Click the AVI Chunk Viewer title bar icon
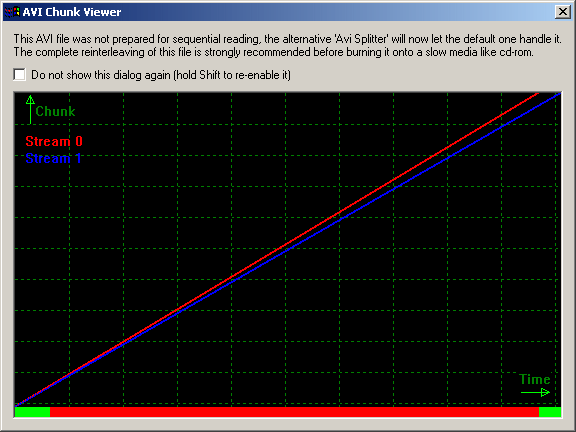576x432 pixels. [x=11, y=12]
